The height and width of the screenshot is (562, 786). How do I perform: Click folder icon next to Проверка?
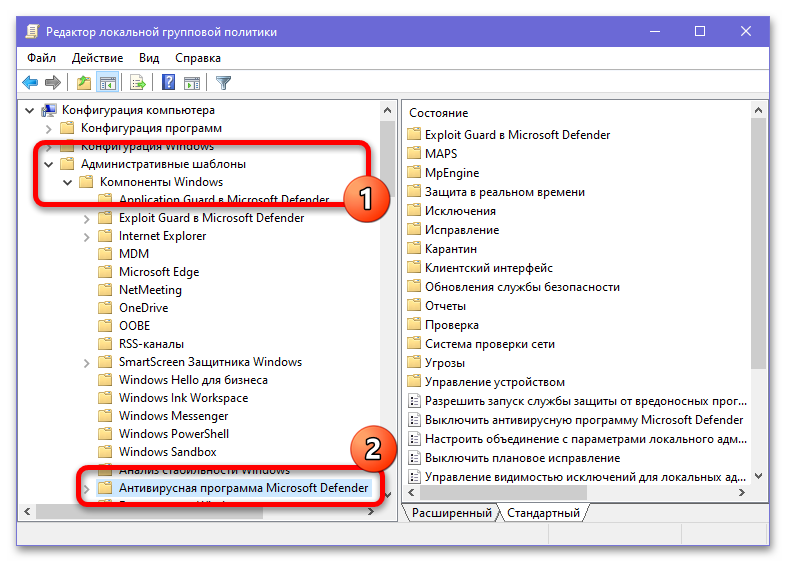coord(414,324)
